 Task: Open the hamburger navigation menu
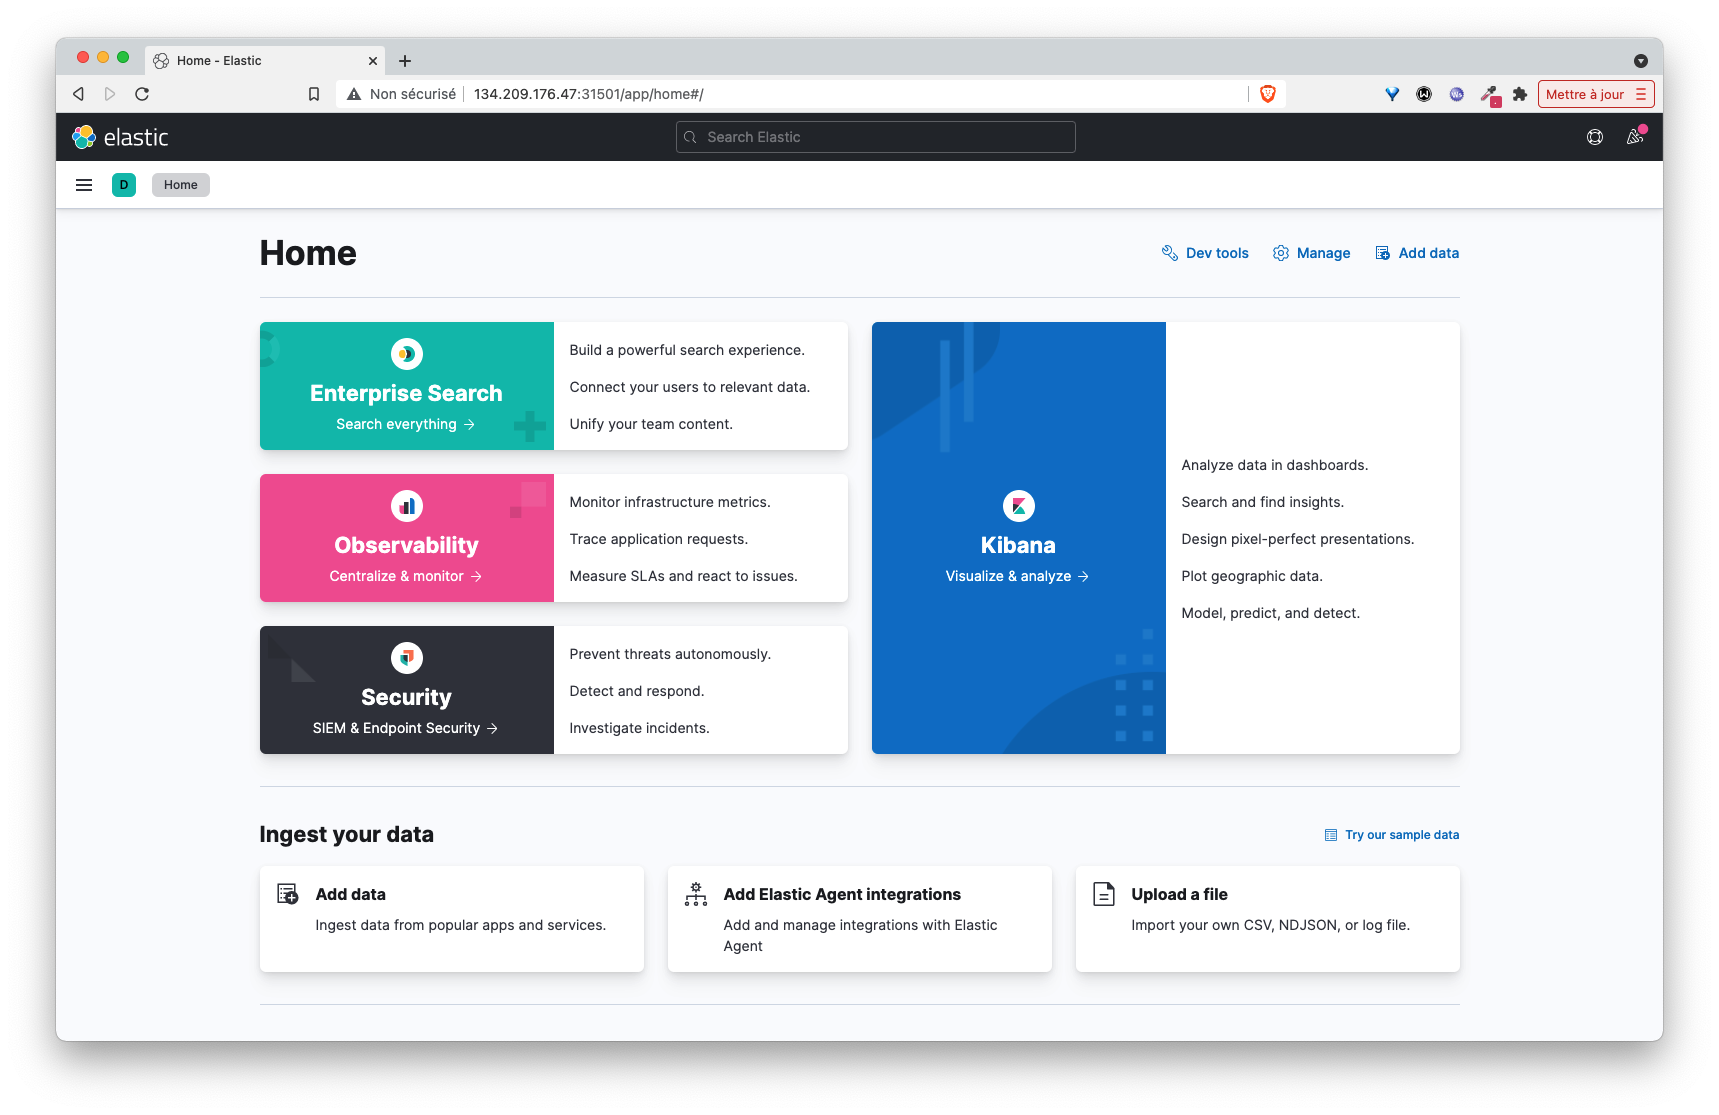(84, 185)
